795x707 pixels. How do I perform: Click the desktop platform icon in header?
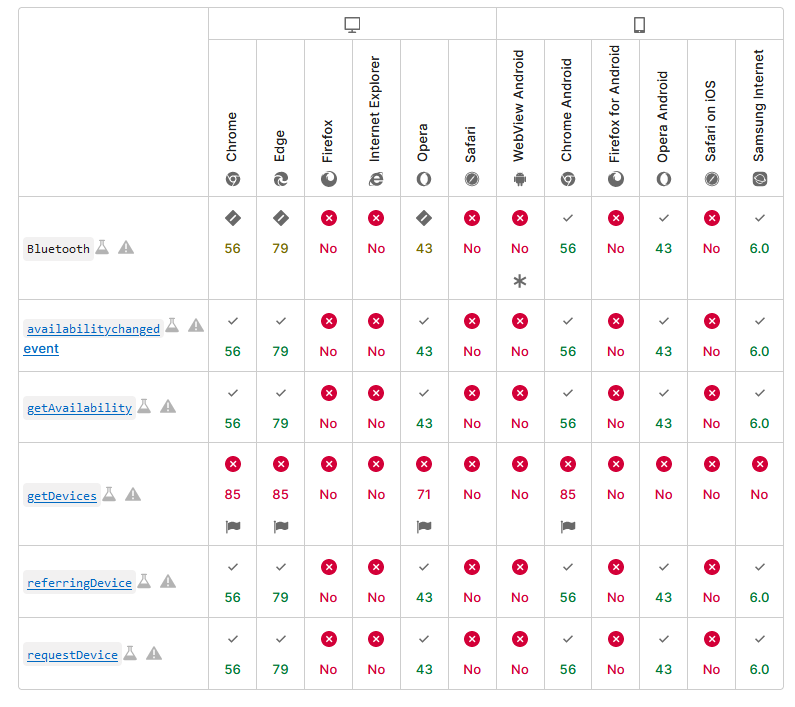click(352, 25)
